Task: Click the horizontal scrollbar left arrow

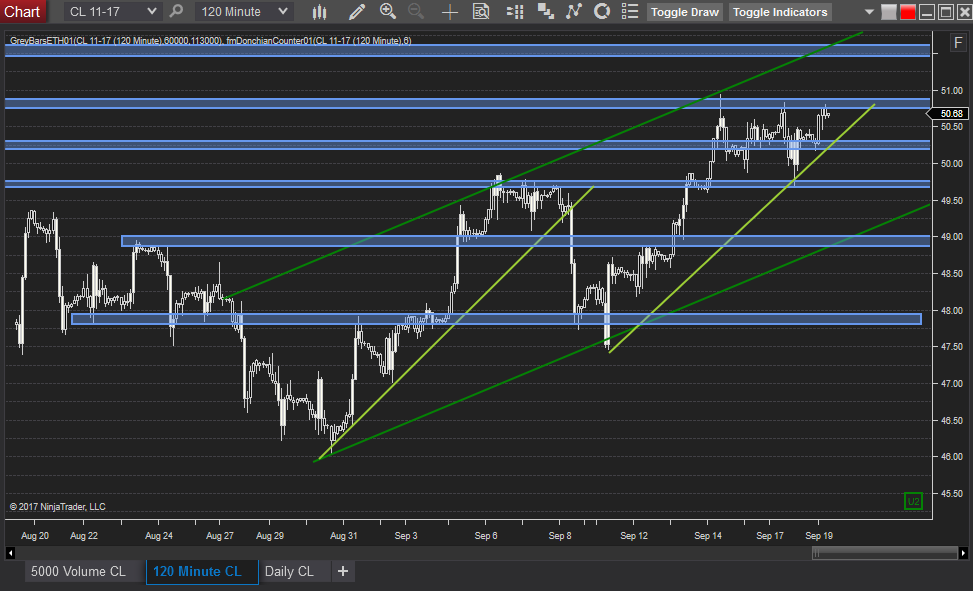Action: point(10,553)
